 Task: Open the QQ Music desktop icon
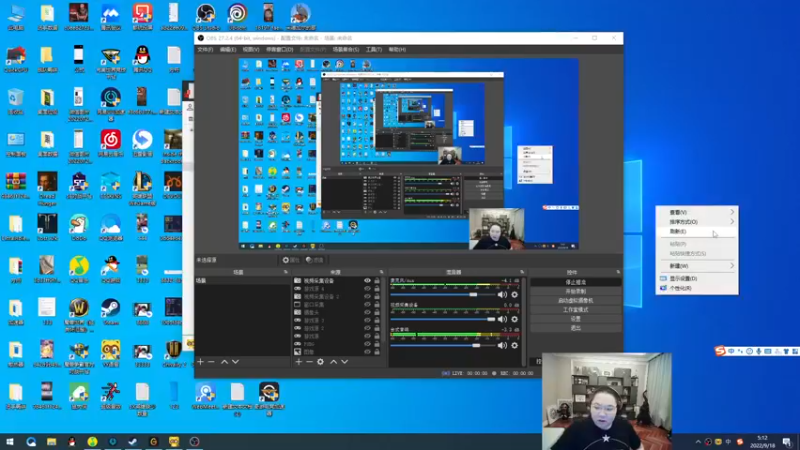[x=79, y=269]
